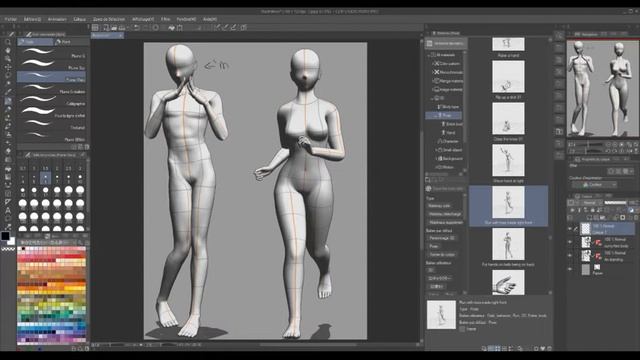The image size is (640, 360).
Task: Select the hand pose thumbnail at list bottom
Action: 508,282
